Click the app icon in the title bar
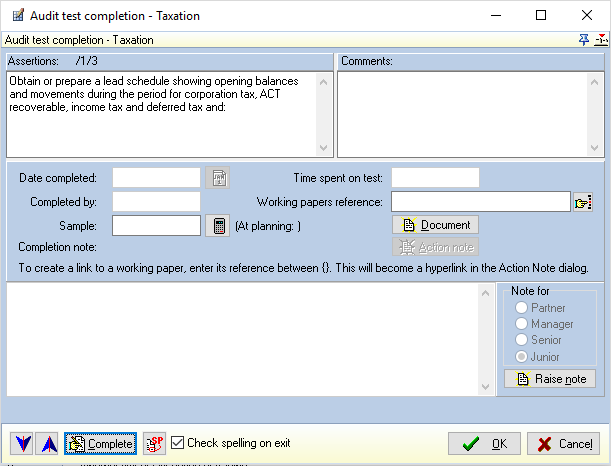Viewport: 611px width, 466px height. (x=18, y=16)
